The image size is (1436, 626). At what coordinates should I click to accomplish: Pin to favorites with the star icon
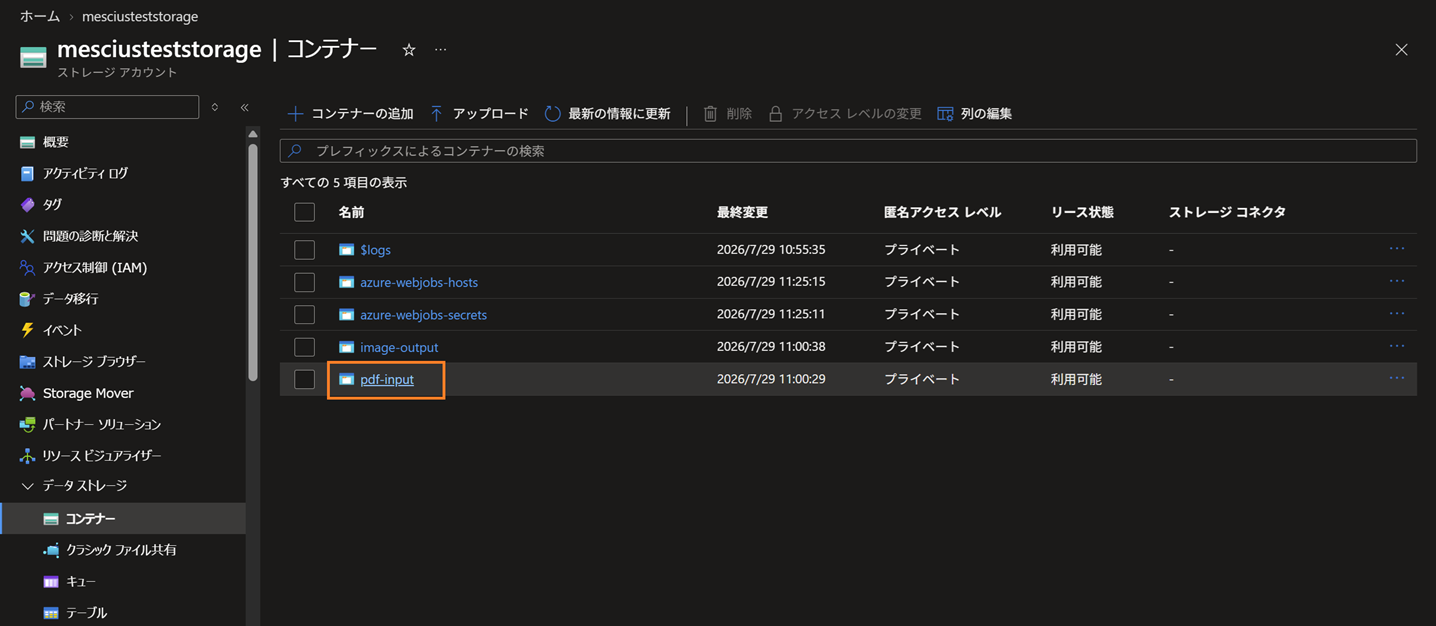[x=409, y=50]
